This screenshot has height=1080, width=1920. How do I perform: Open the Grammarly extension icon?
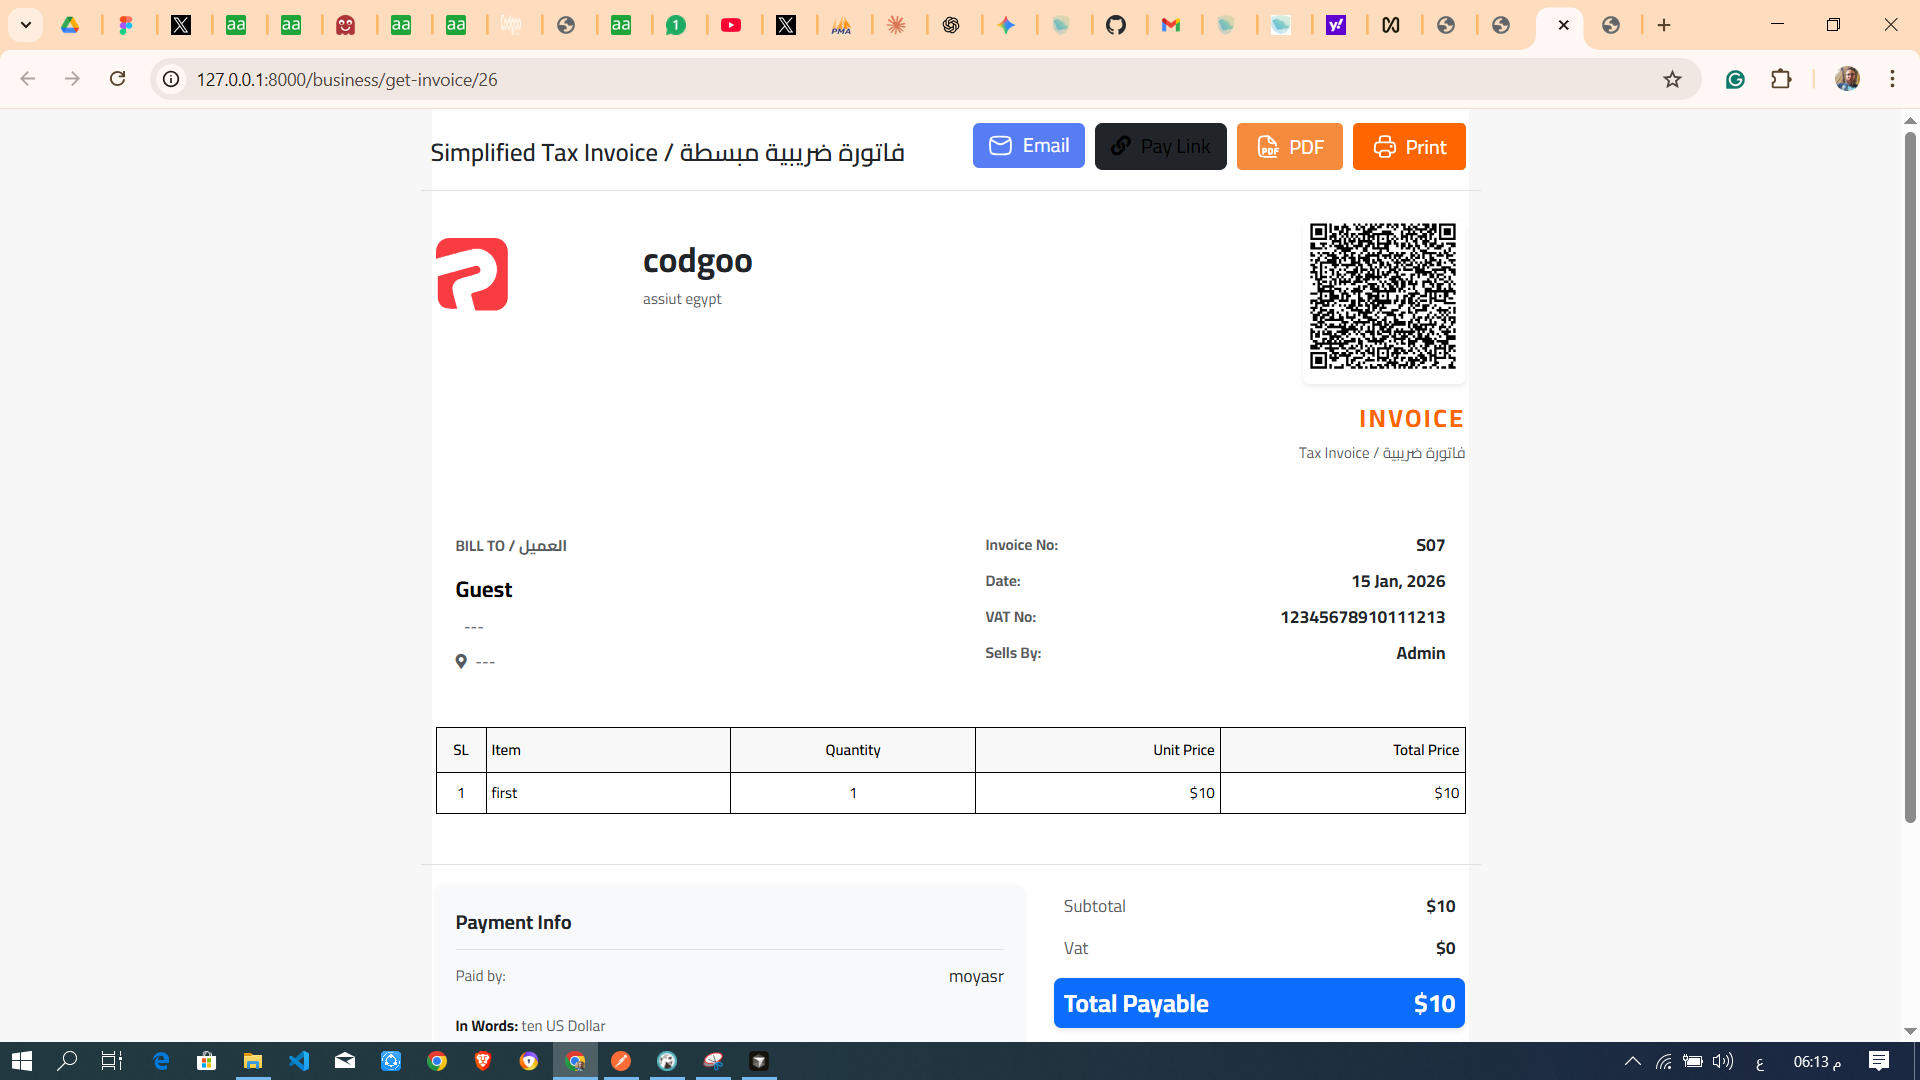click(1735, 79)
